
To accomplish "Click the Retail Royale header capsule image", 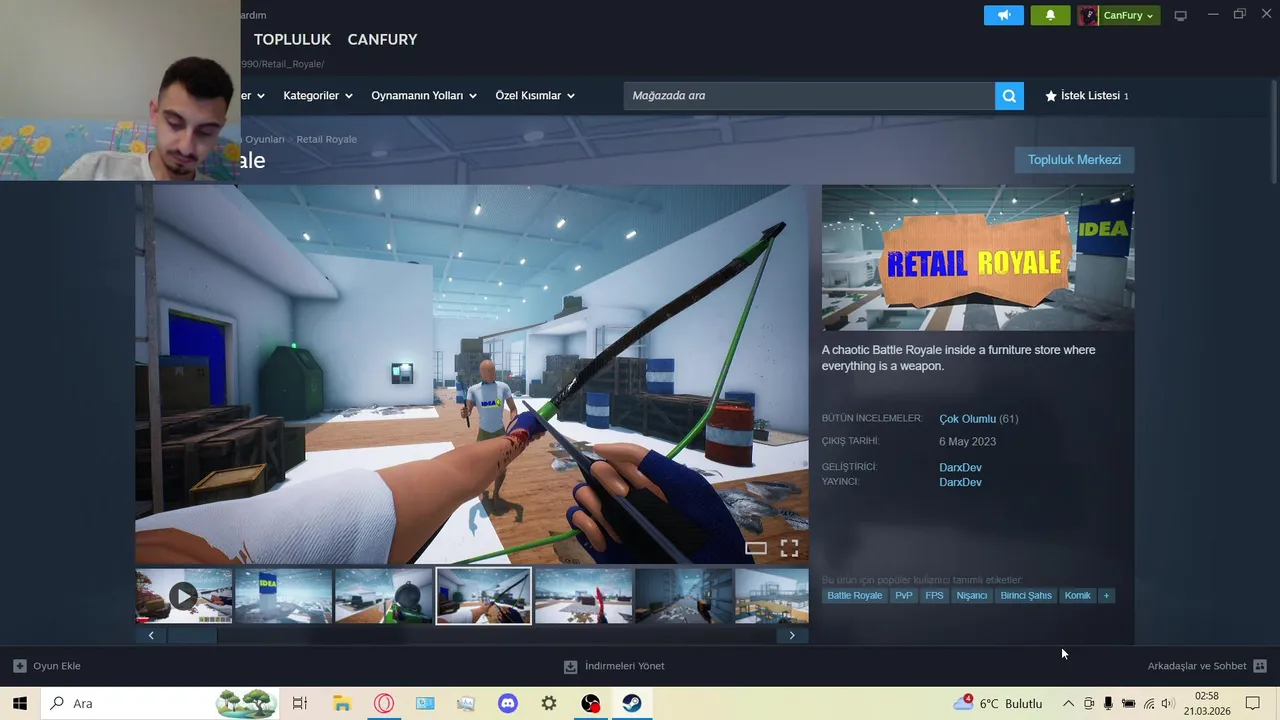I will pyautogui.click(x=978, y=258).
